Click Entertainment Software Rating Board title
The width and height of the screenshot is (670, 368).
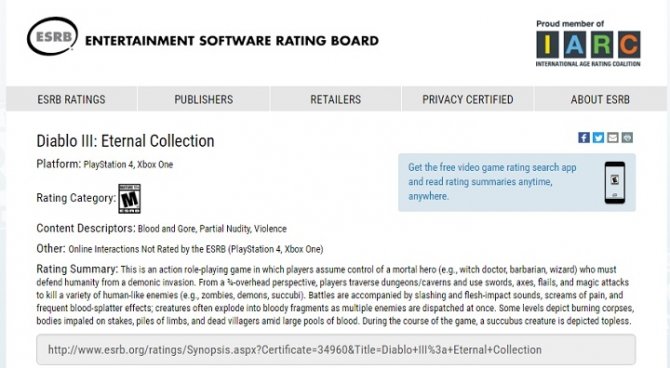pyautogui.click(x=232, y=41)
